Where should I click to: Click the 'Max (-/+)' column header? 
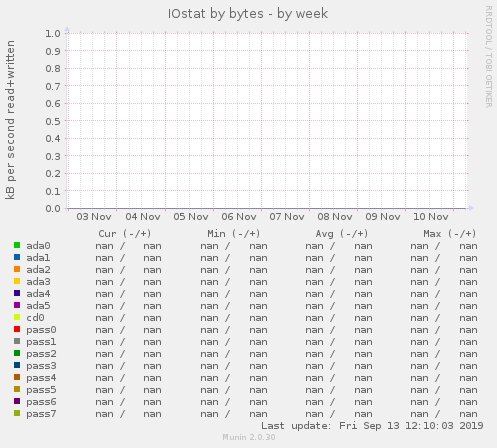(450, 234)
